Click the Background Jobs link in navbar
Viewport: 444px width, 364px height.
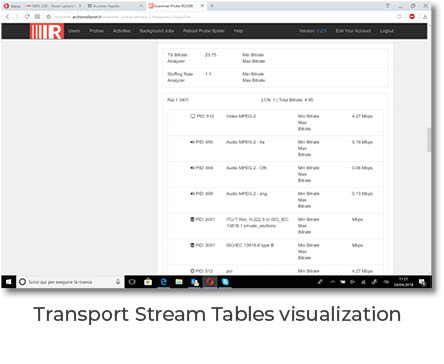(157, 31)
